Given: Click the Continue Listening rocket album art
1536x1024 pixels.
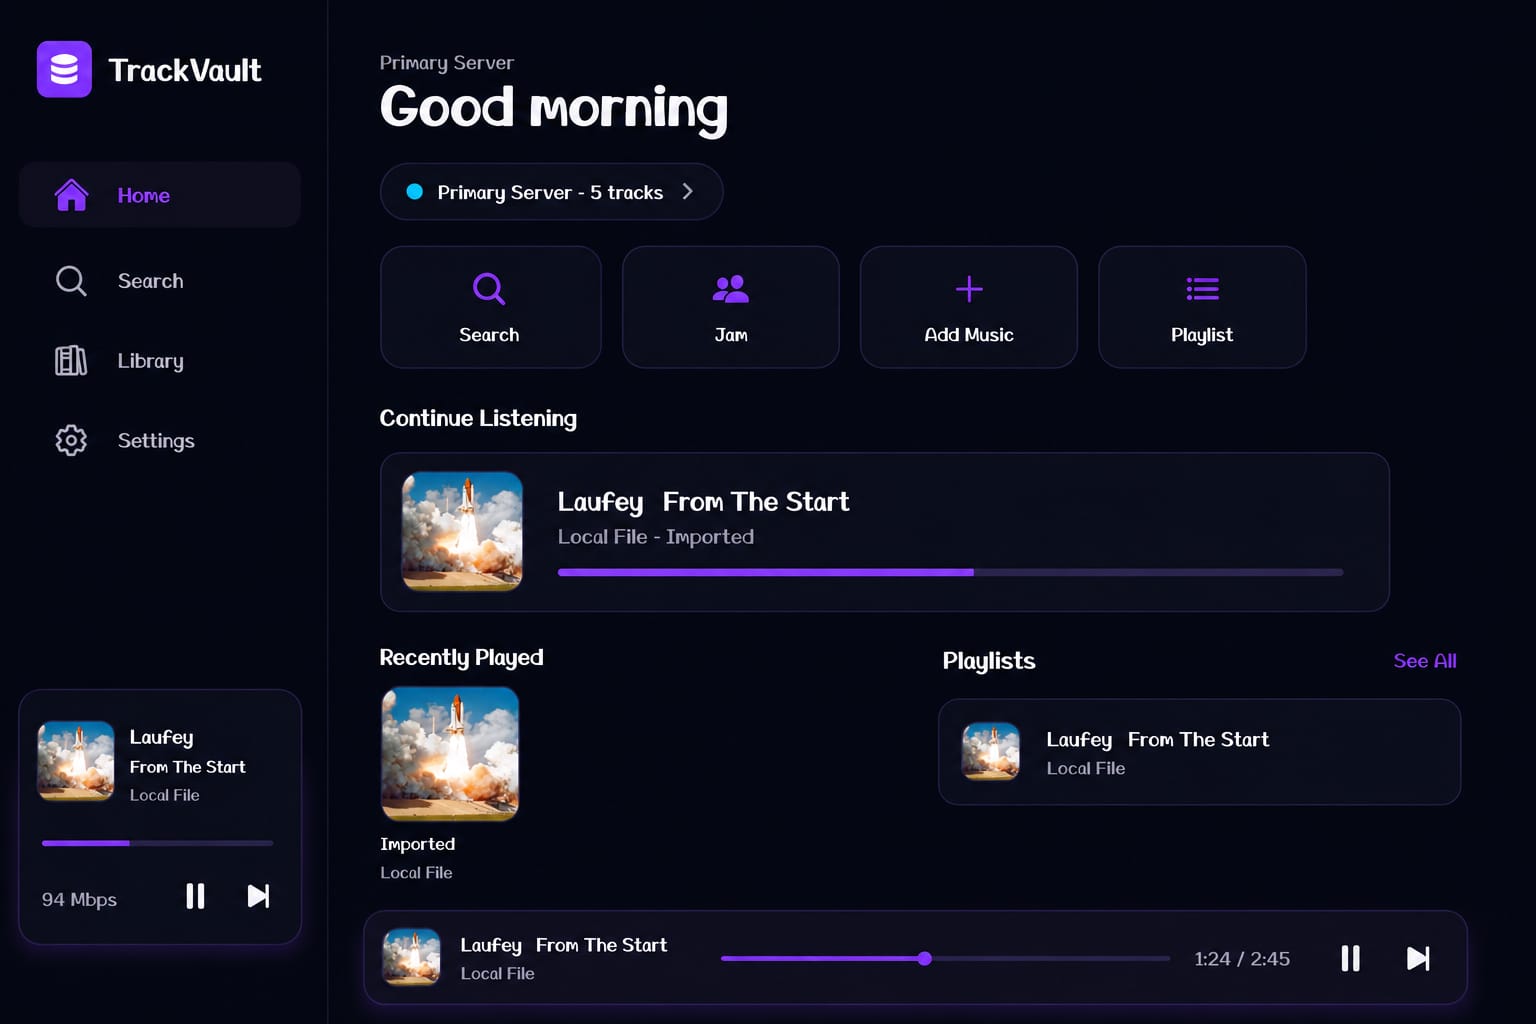Looking at the screenshot, I should point(462,531).
